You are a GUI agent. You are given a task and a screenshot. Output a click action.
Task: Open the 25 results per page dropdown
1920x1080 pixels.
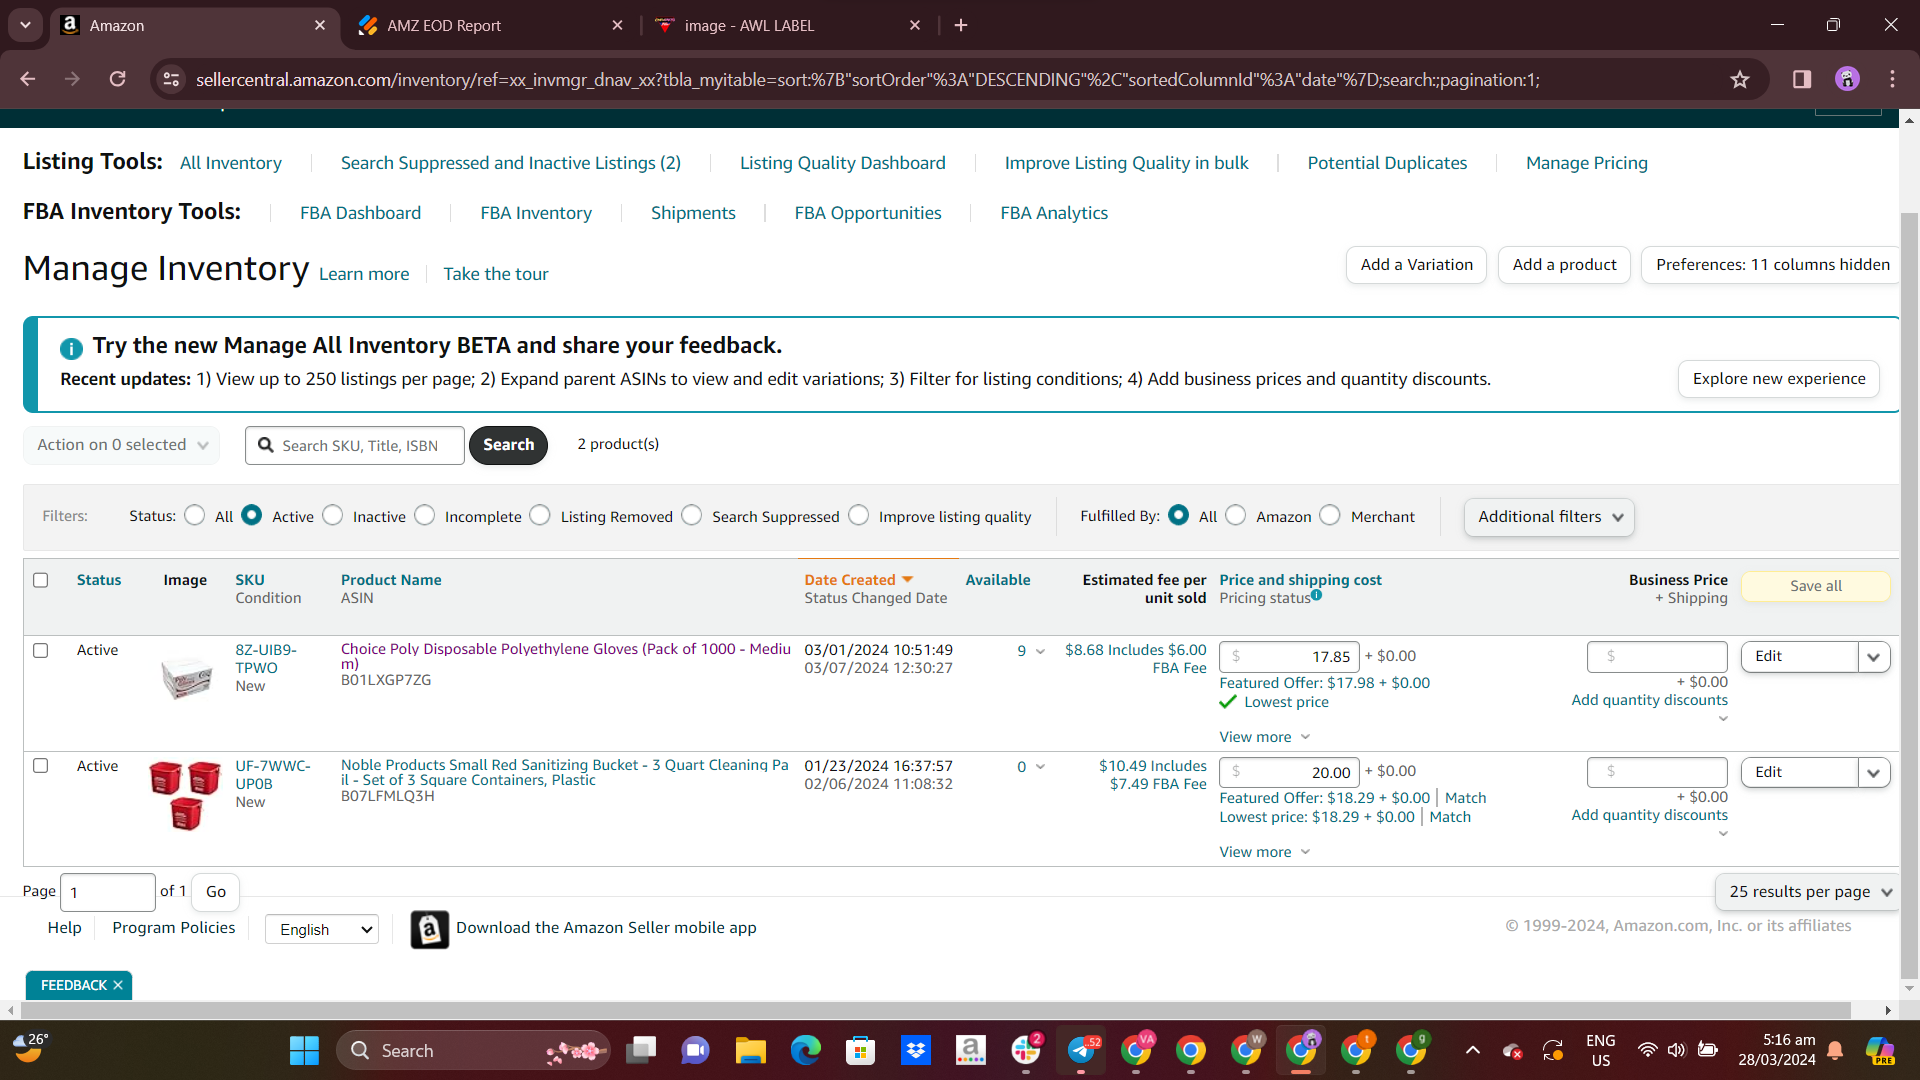[1809, 892]
